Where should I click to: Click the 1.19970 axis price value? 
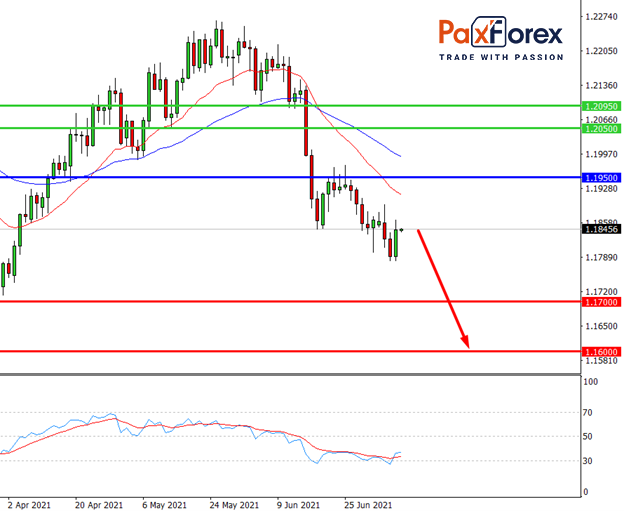coord(601,154)
